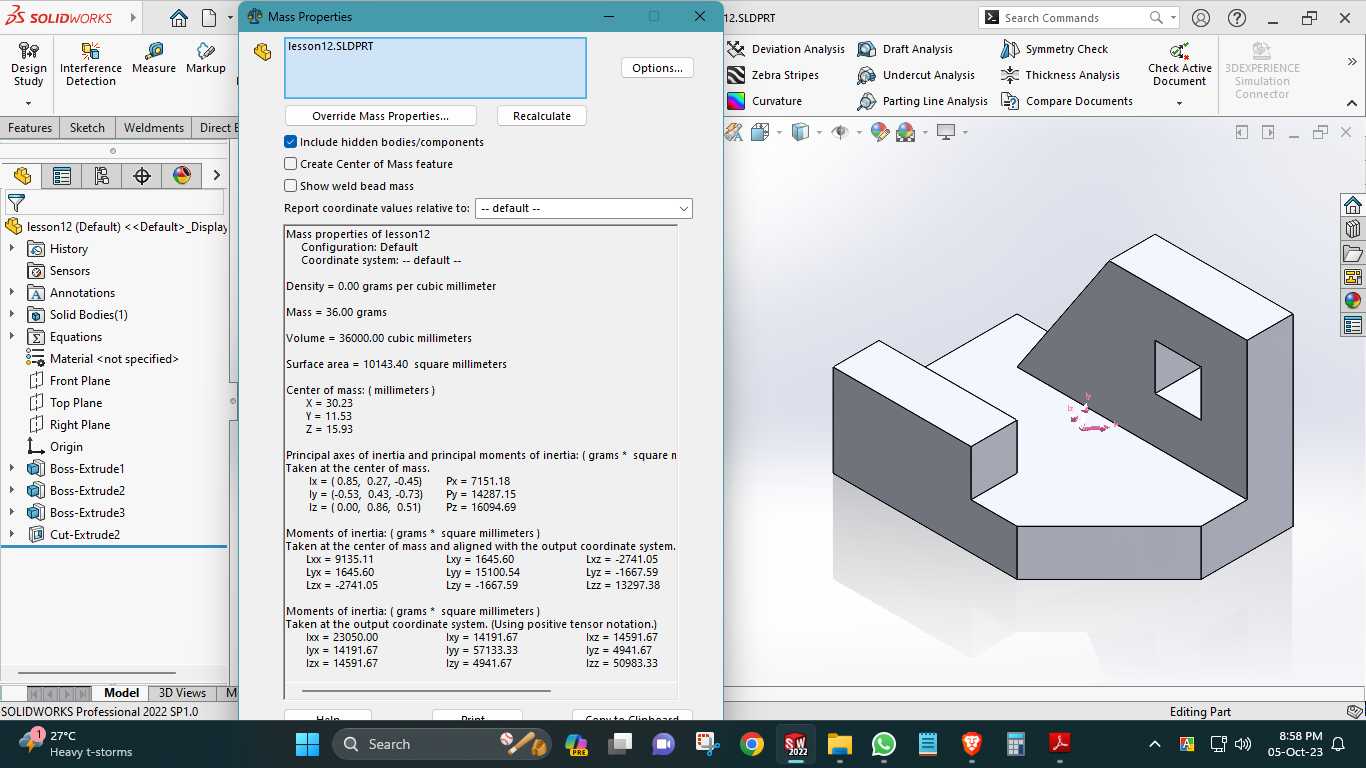The width and height of the screenshot is (1366, 768).
Task: Select the Measure tool
Action: pyautogui.click(x=153, y=58)
